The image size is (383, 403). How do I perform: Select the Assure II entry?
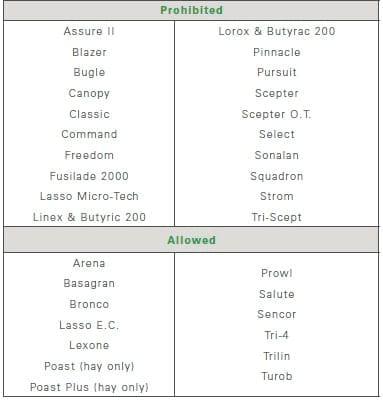coord(89,31)
